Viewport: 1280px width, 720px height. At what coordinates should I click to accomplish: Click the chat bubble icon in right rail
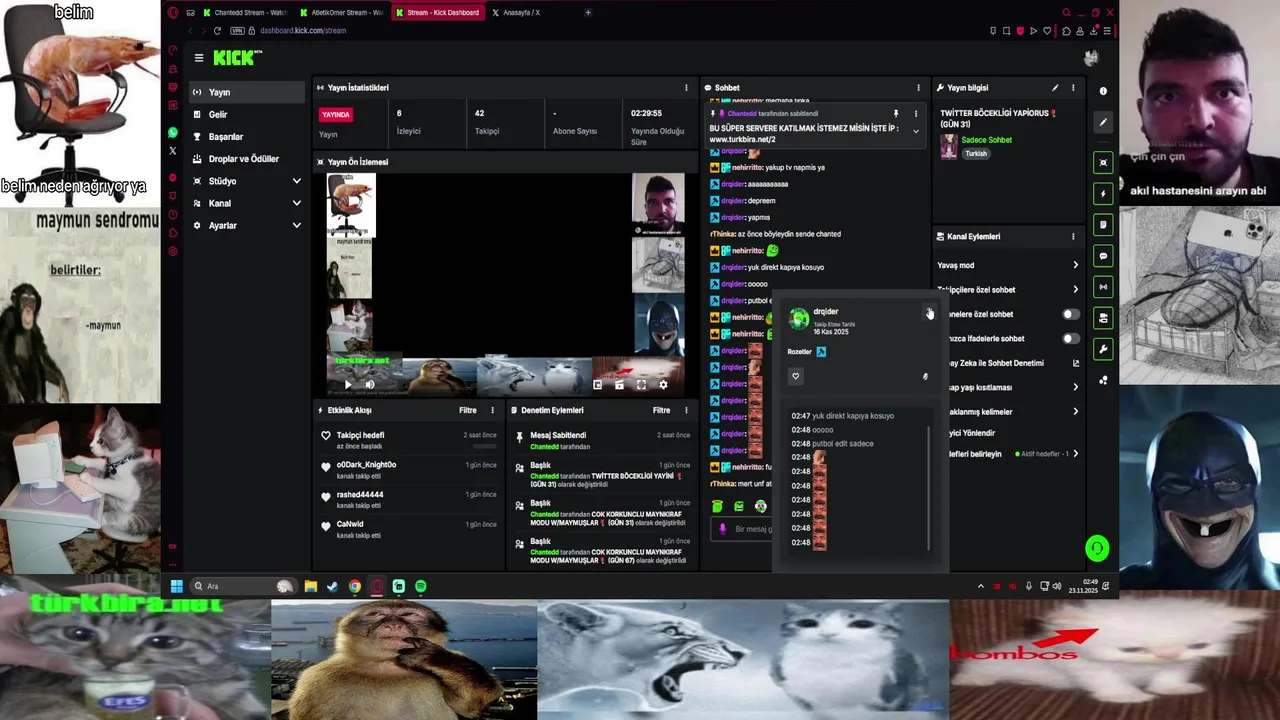point(1103,256)
